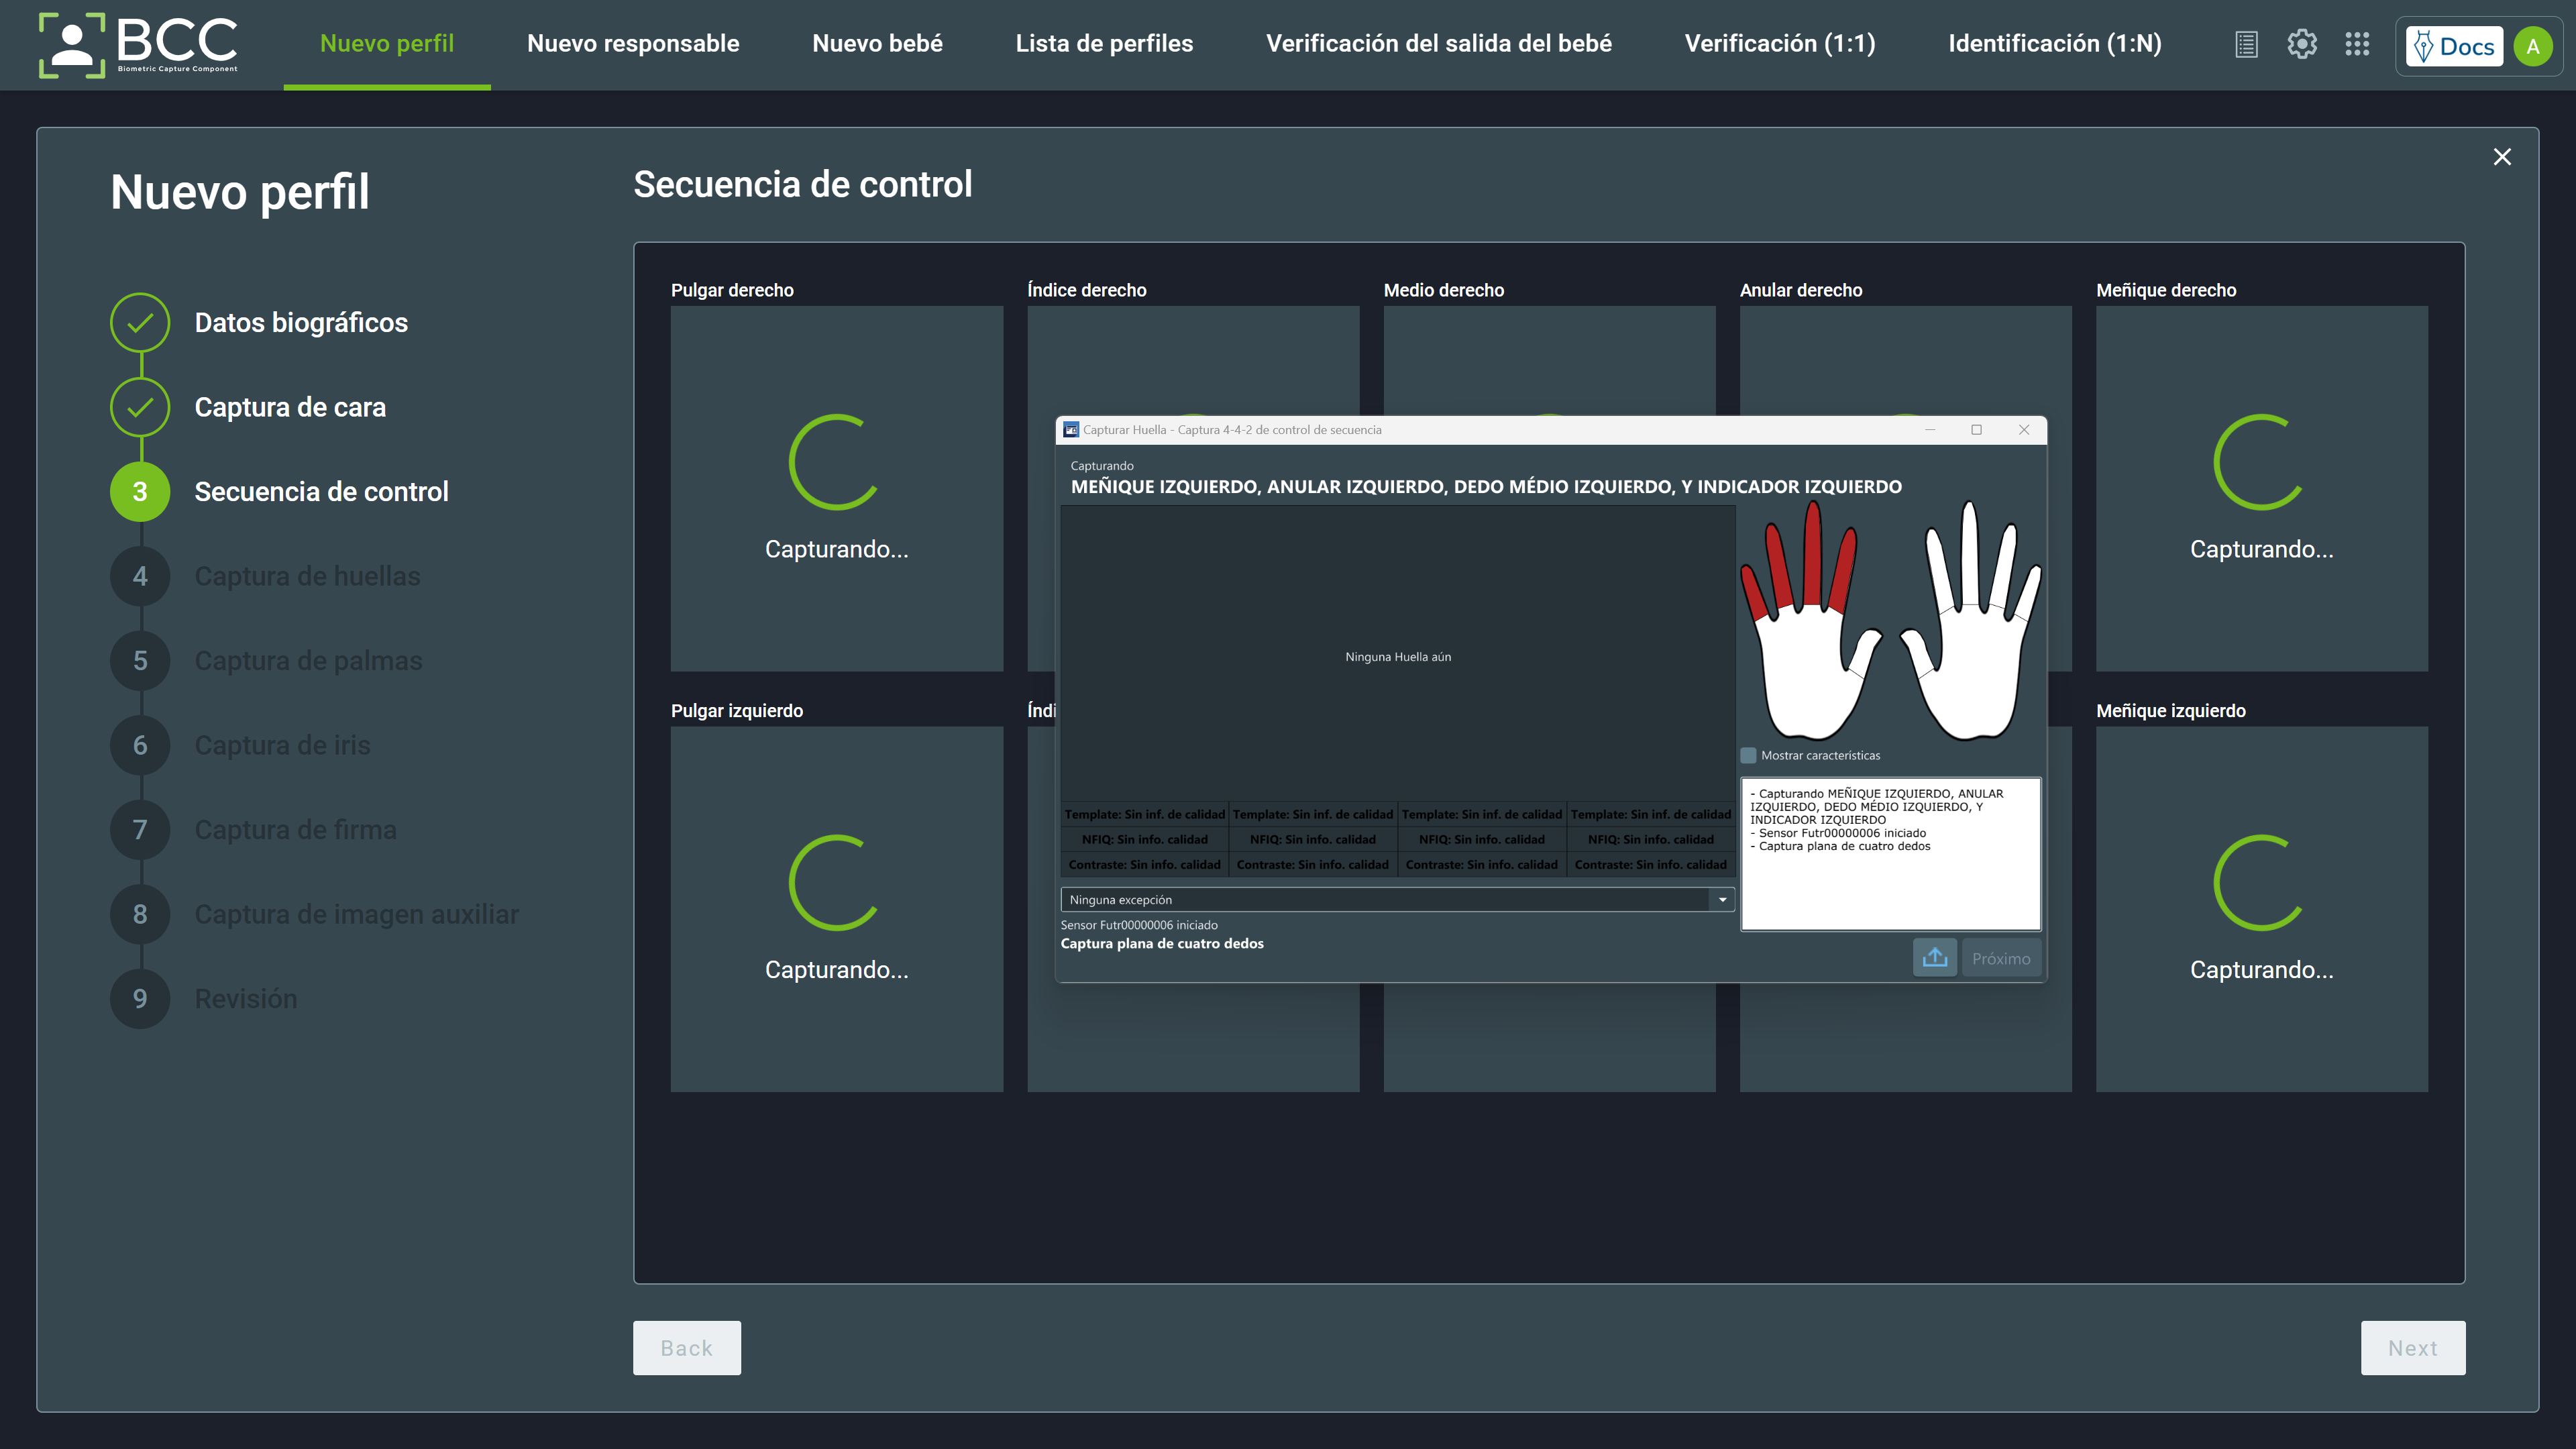Click step 8 imagen auxiliar circle
The image size is (2576, 1449).
tap(140, 914)
